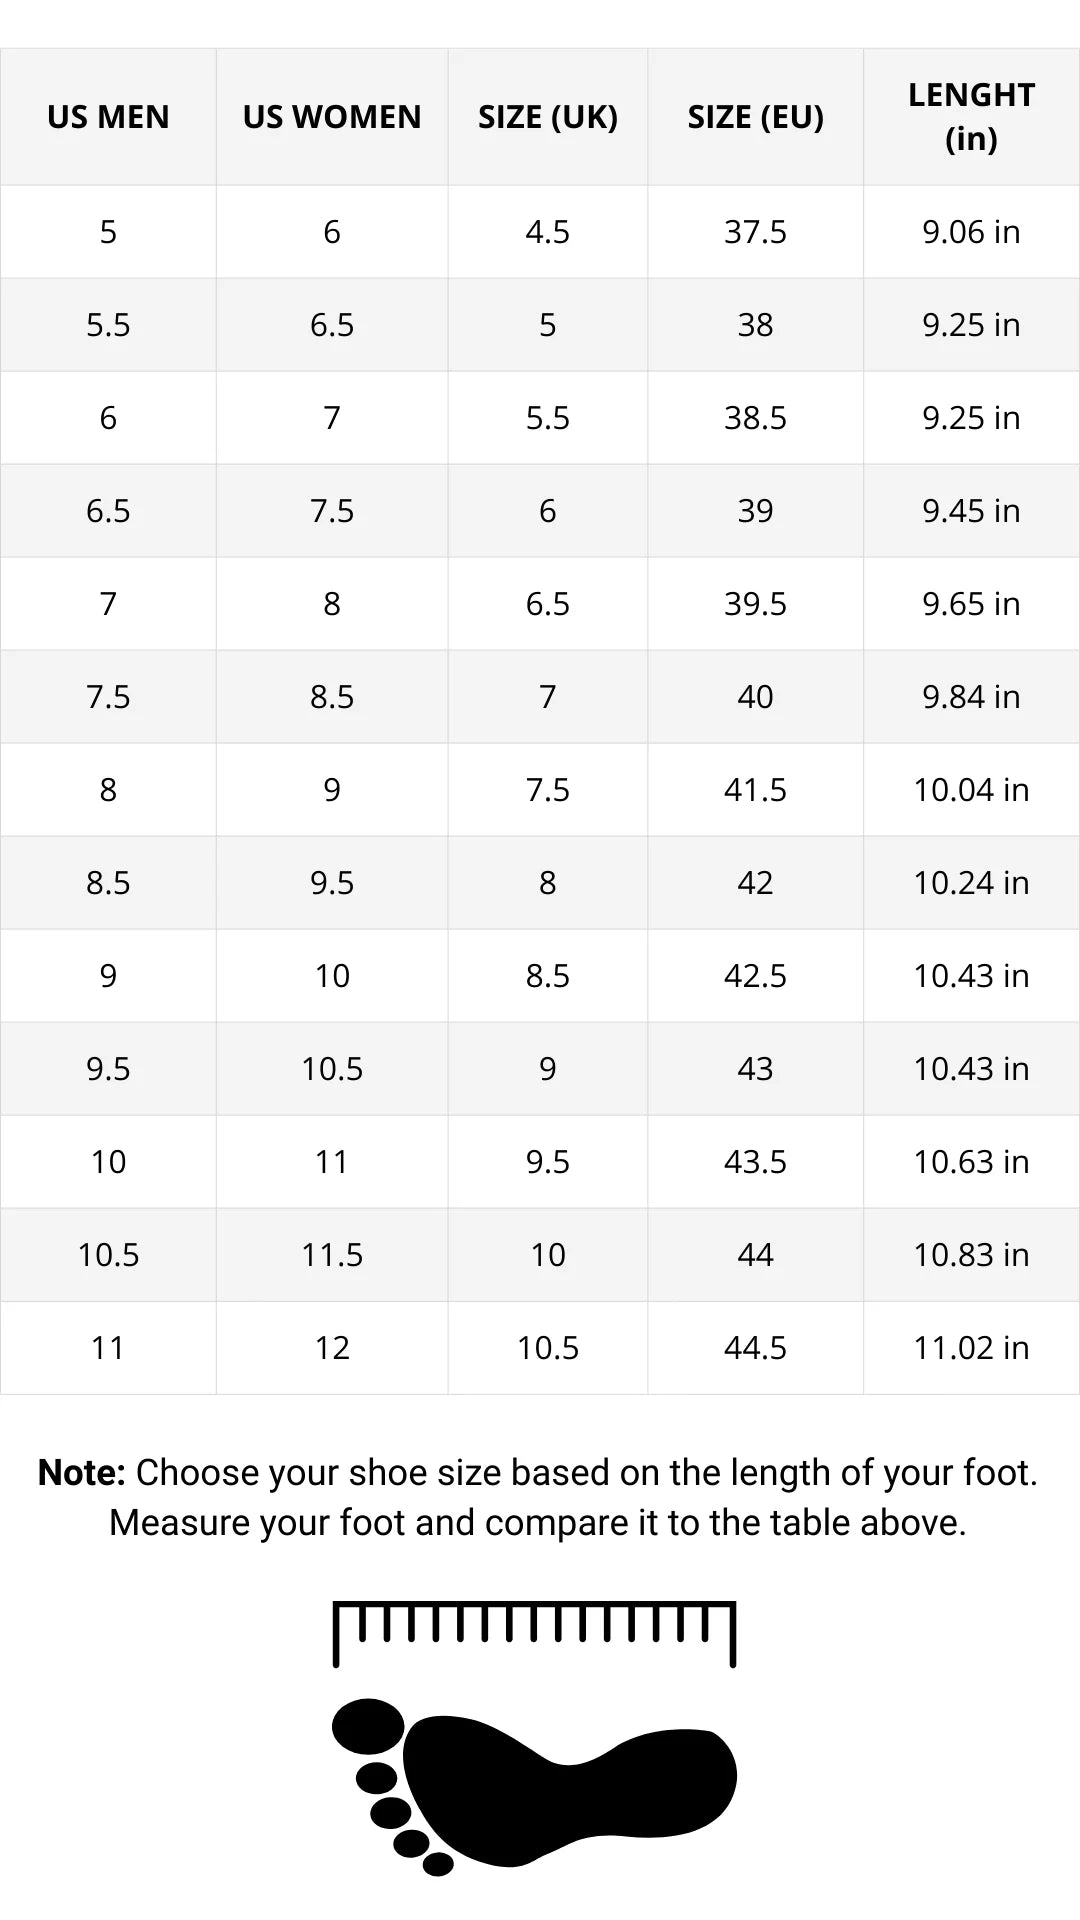
Task: Select the US MEN column header
Action: (108, 117)
